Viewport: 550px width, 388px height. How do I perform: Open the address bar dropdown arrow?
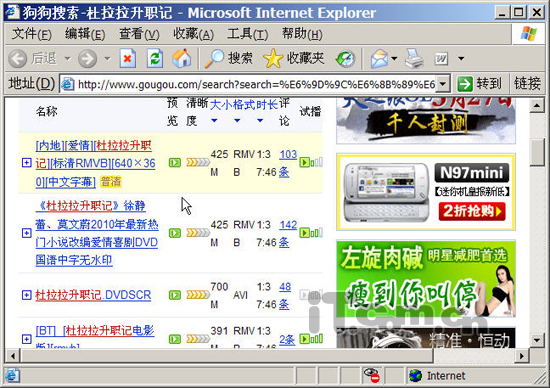tap(443, 84)
